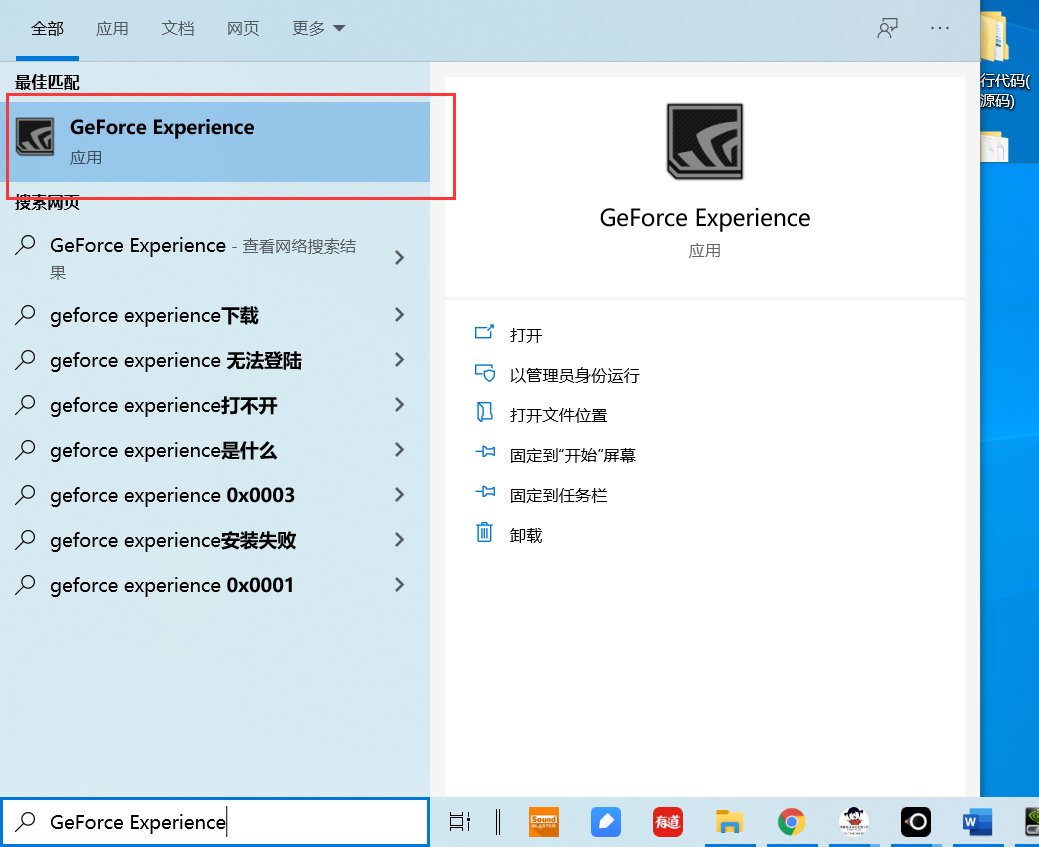
Task: Click the large GeForce Experience logo in preview pane
Action: (704, 141)
